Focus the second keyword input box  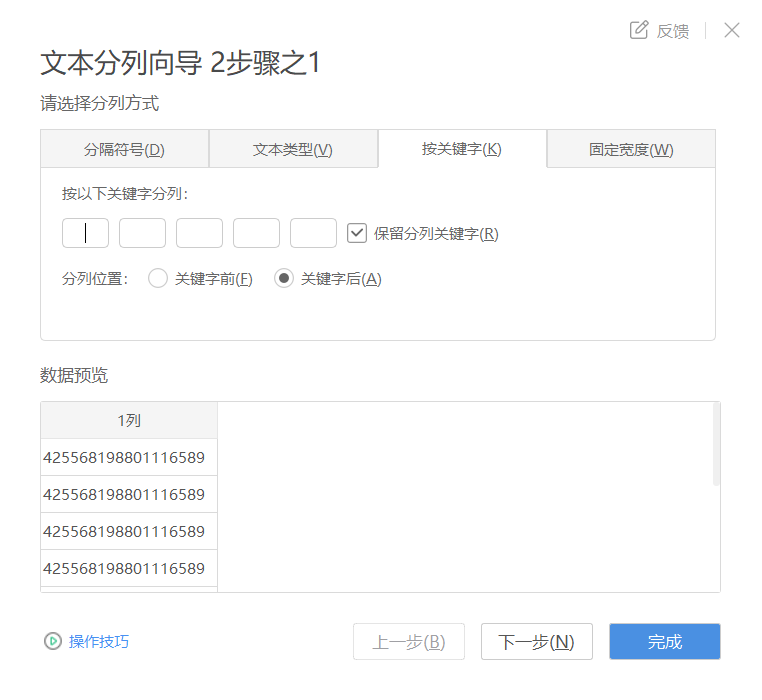(x=142, y=233)
